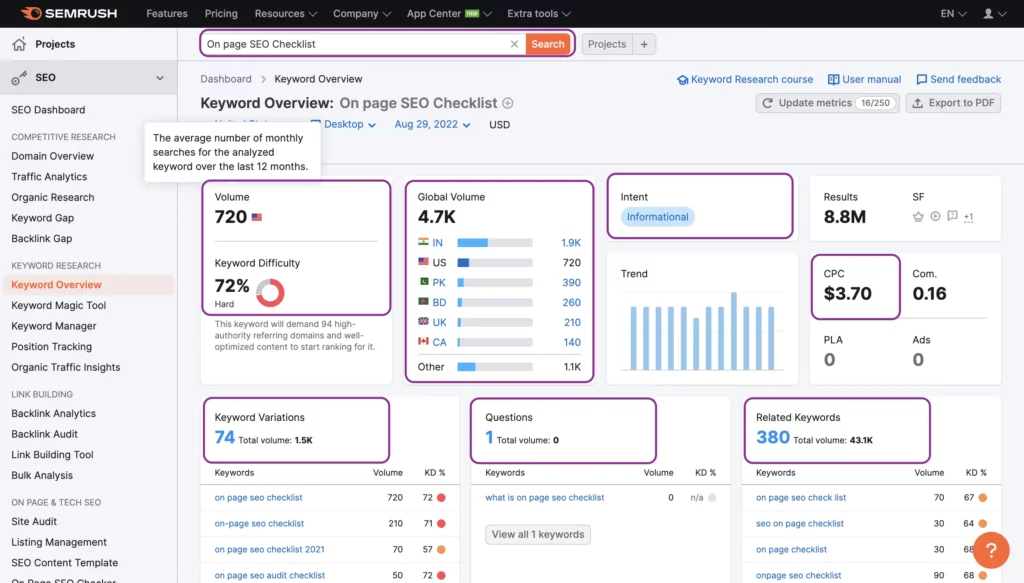Open the Company dropdown menu
The image size is (1024, 583).
tap(362, 13)
